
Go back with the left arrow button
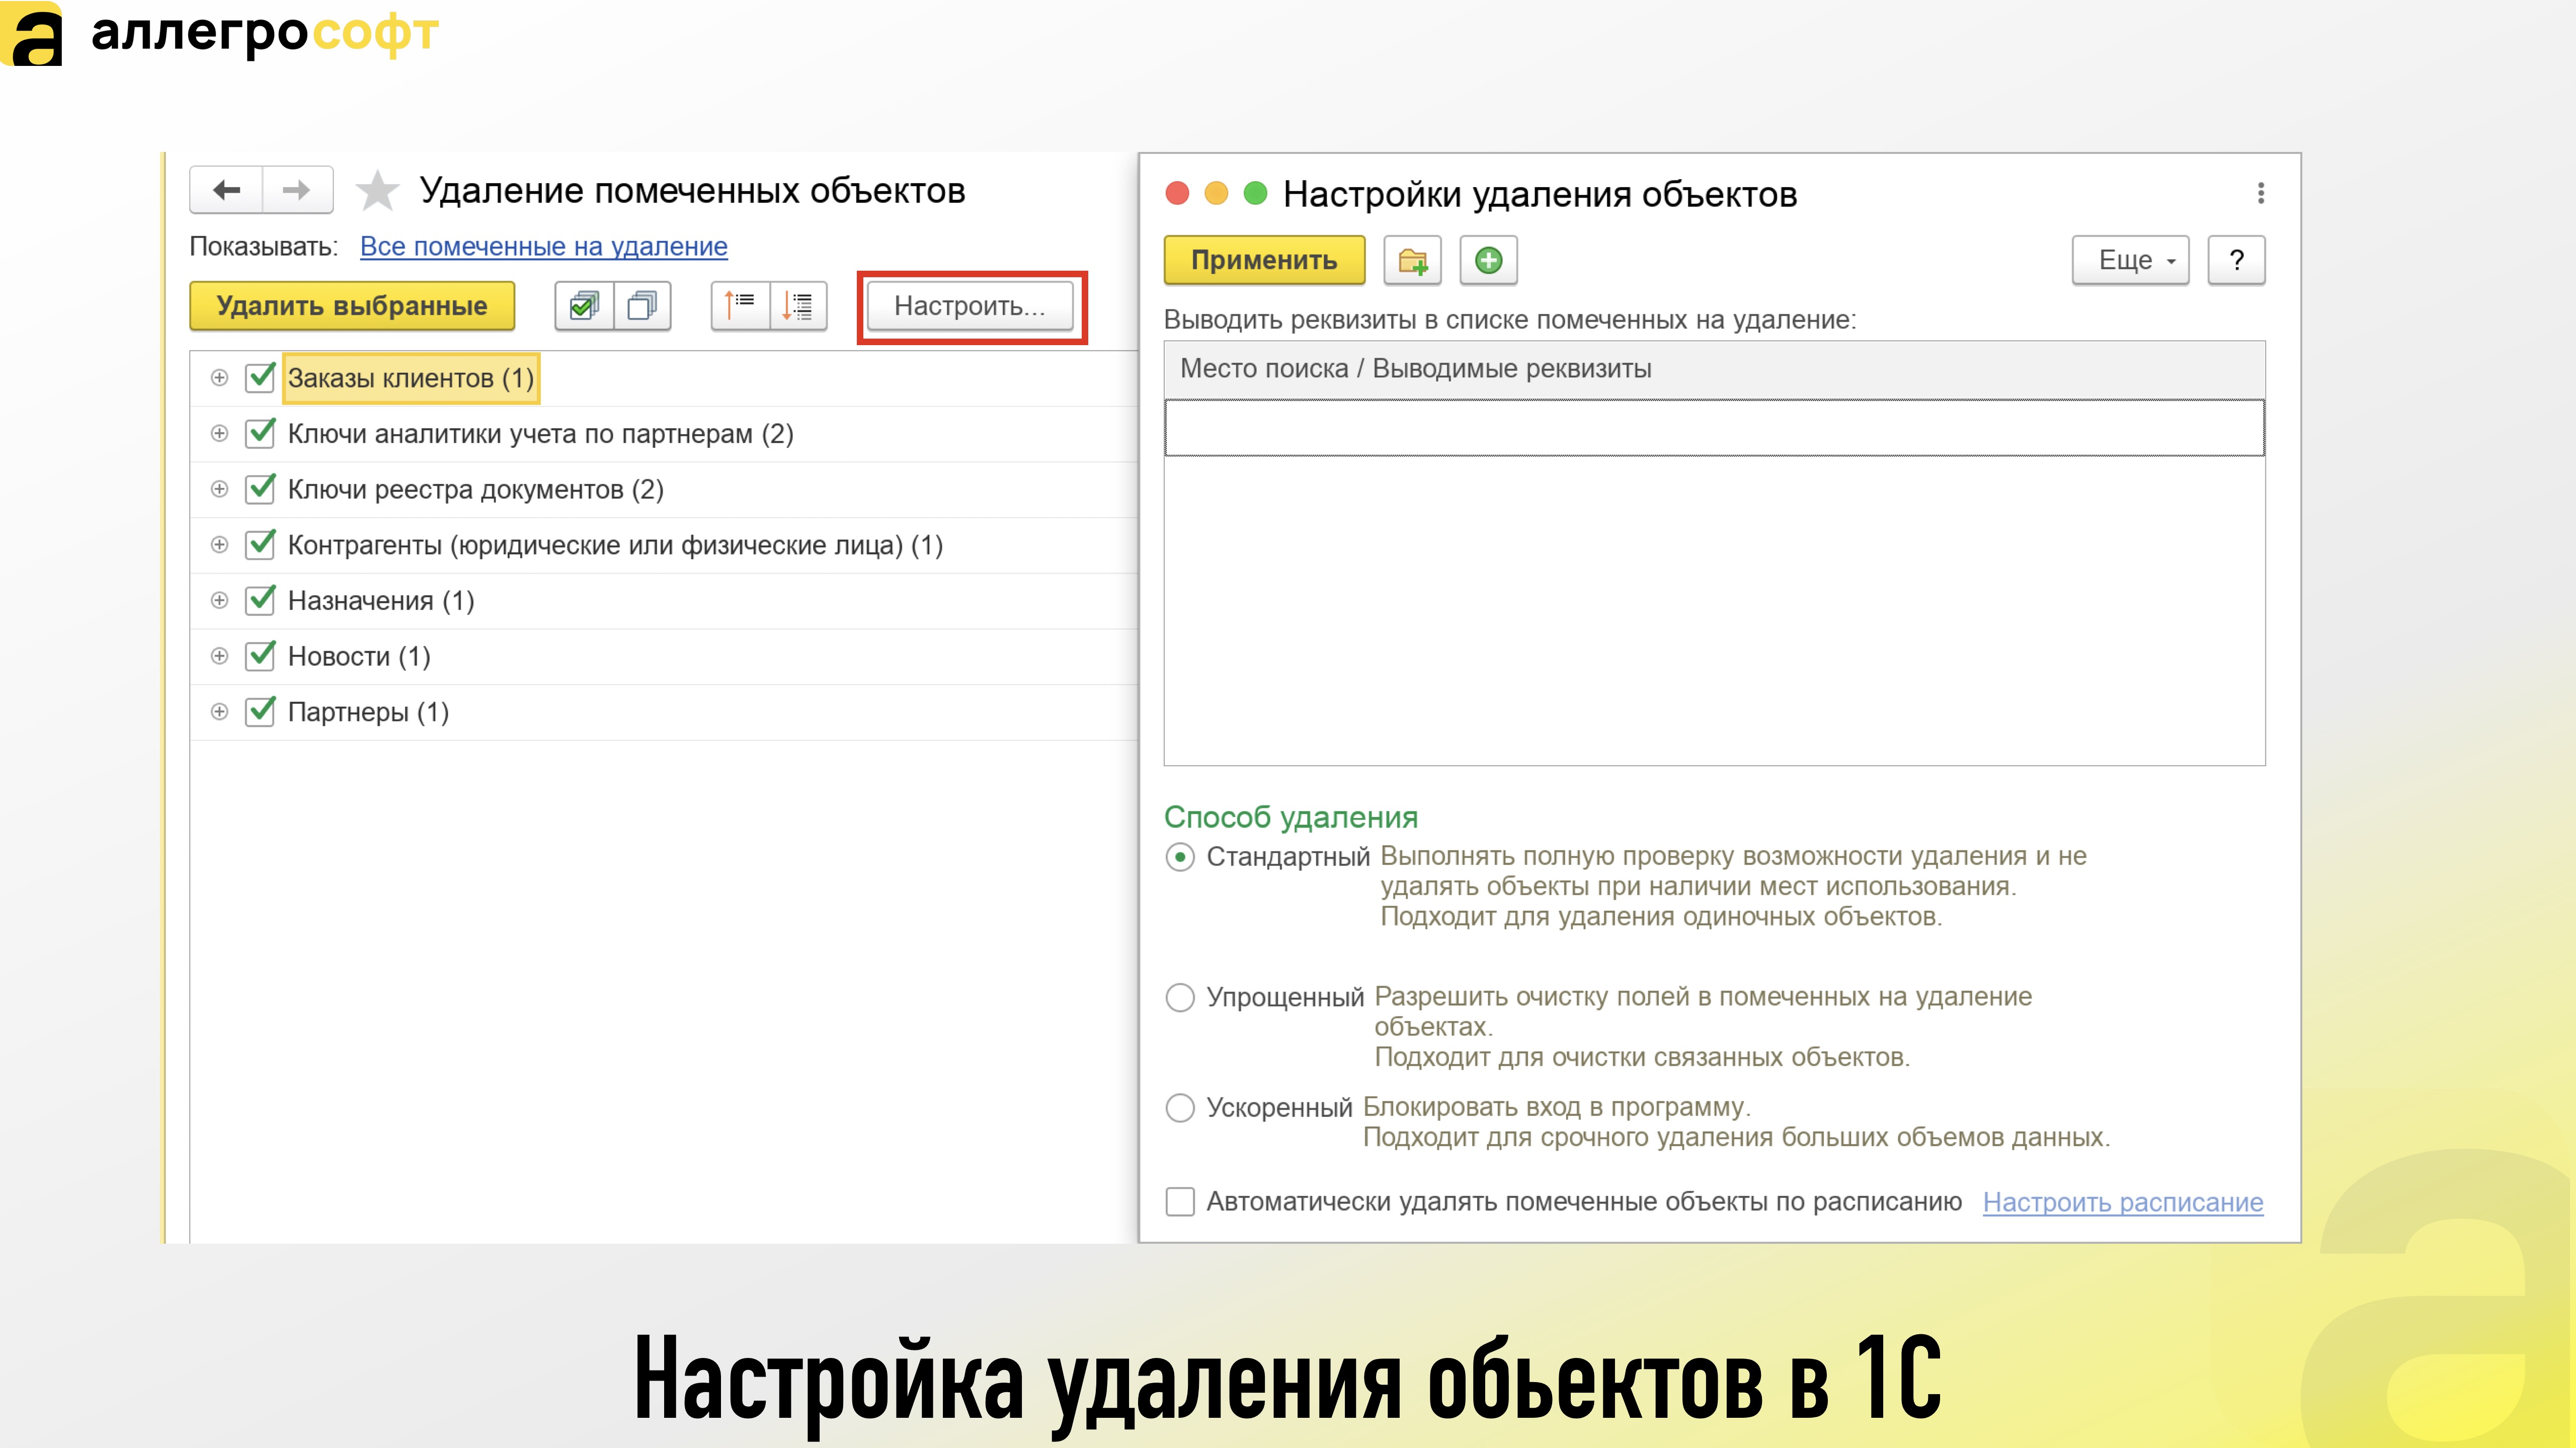pyautogui.click(x=227, y=190)
